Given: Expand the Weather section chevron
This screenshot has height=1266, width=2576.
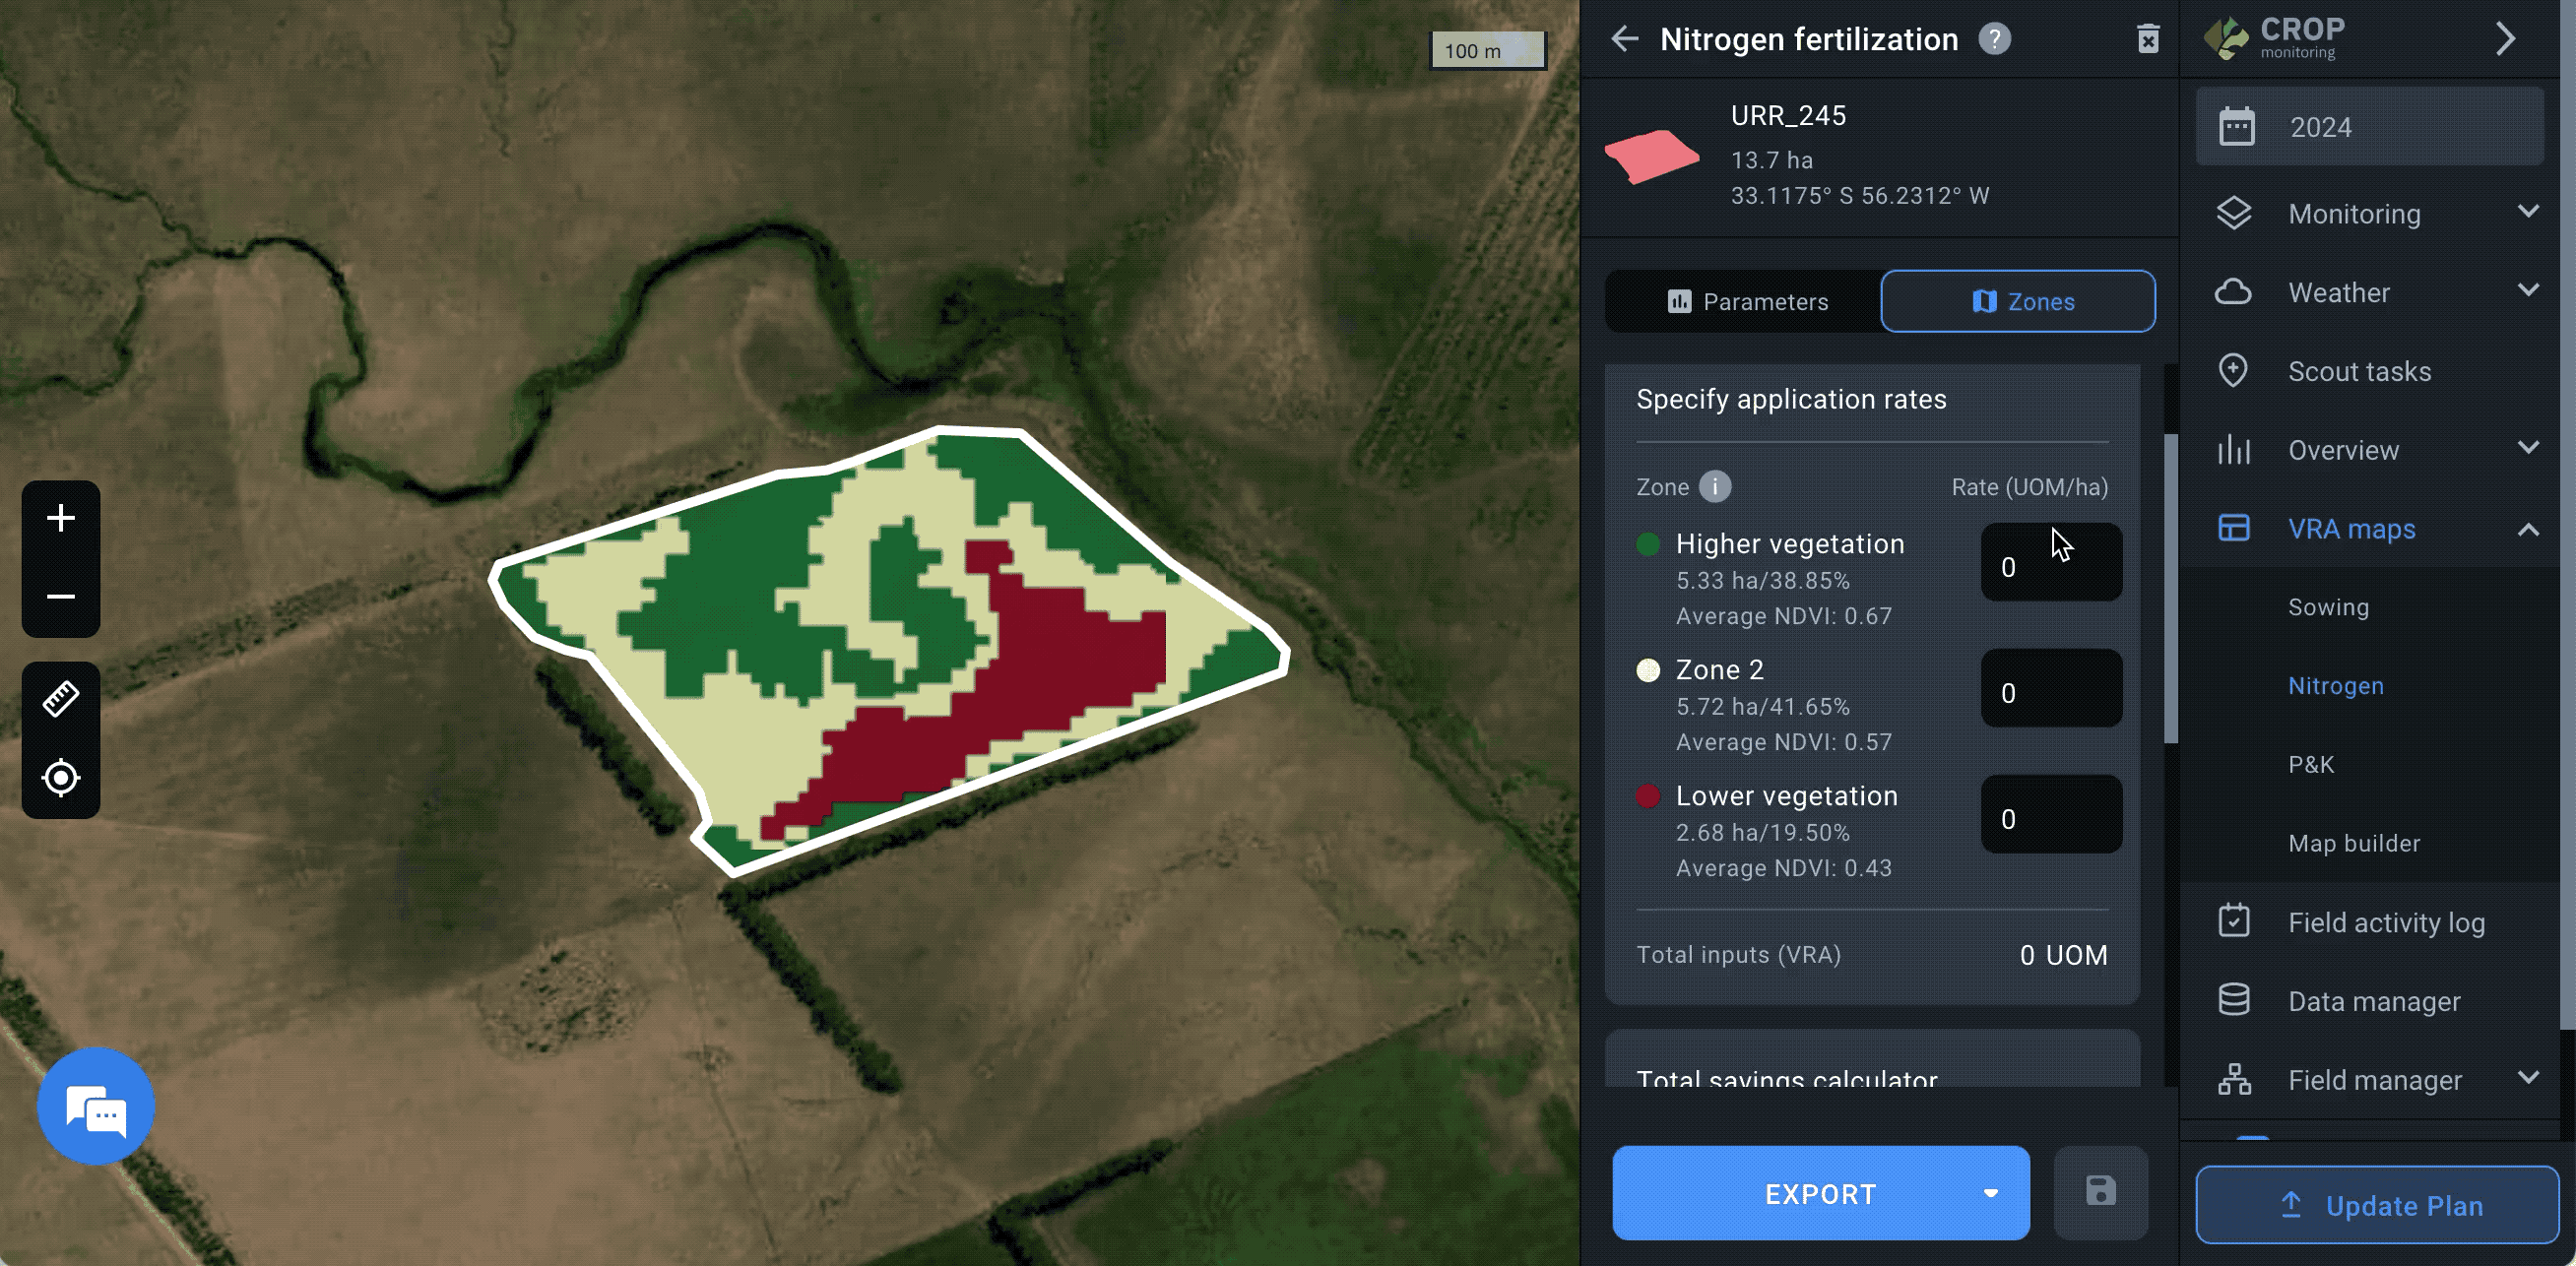Looking at the screenshot, I should tap(2527, 291).
